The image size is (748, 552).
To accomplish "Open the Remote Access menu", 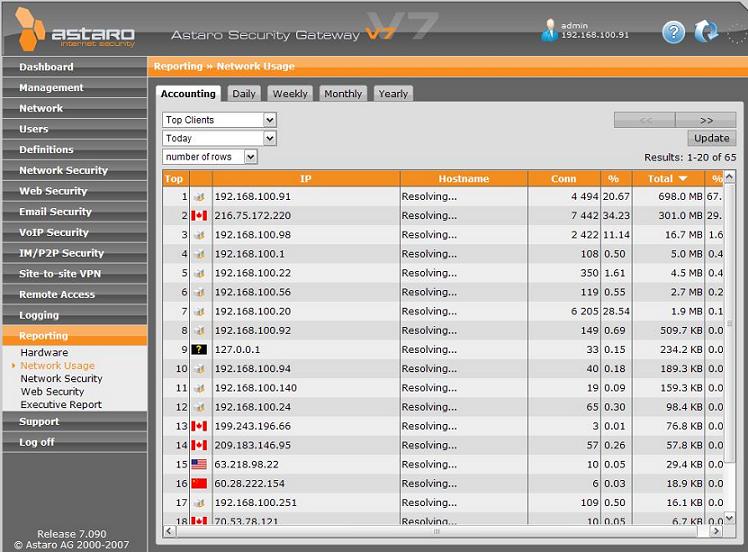I will click(x=75, y=294).
